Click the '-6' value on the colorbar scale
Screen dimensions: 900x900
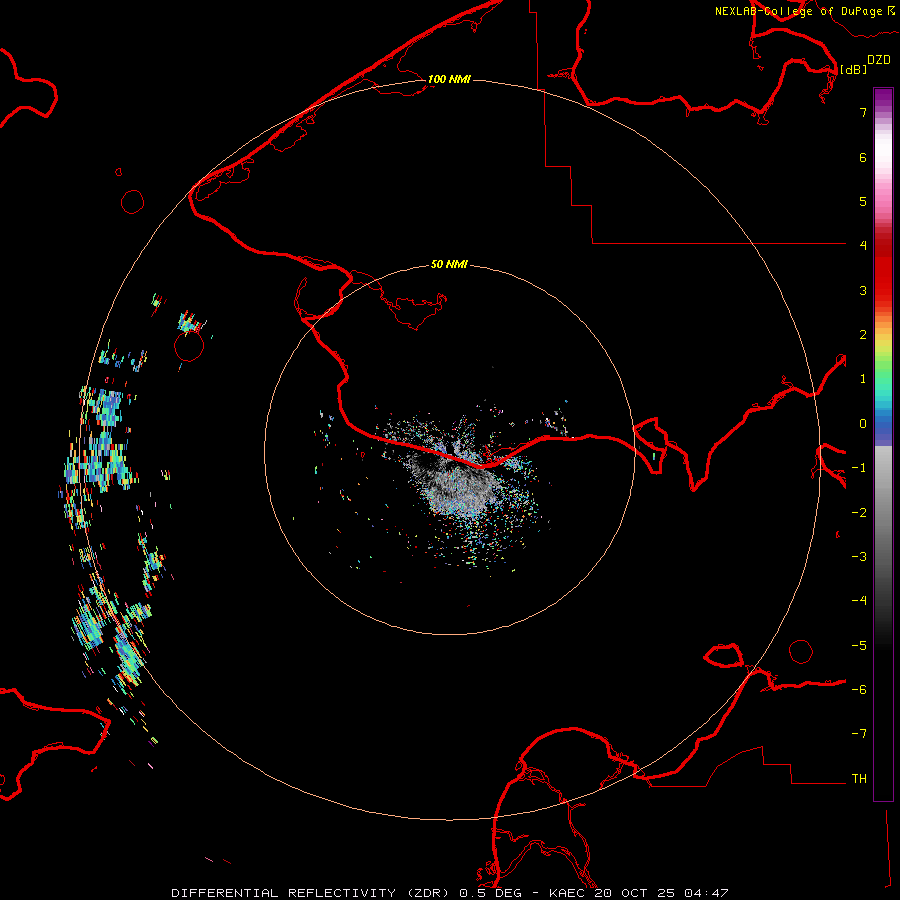[x=859, y=690]
